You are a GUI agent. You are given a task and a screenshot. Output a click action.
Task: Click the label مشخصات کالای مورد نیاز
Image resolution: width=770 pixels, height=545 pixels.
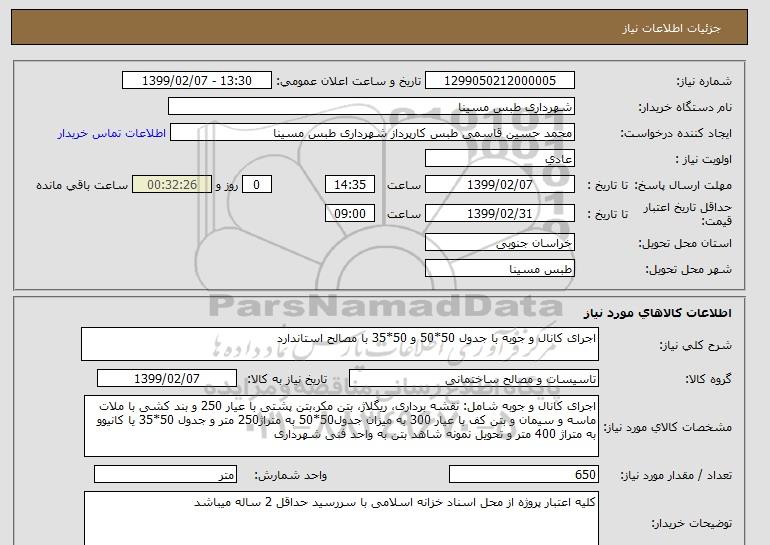coord(668,427)
